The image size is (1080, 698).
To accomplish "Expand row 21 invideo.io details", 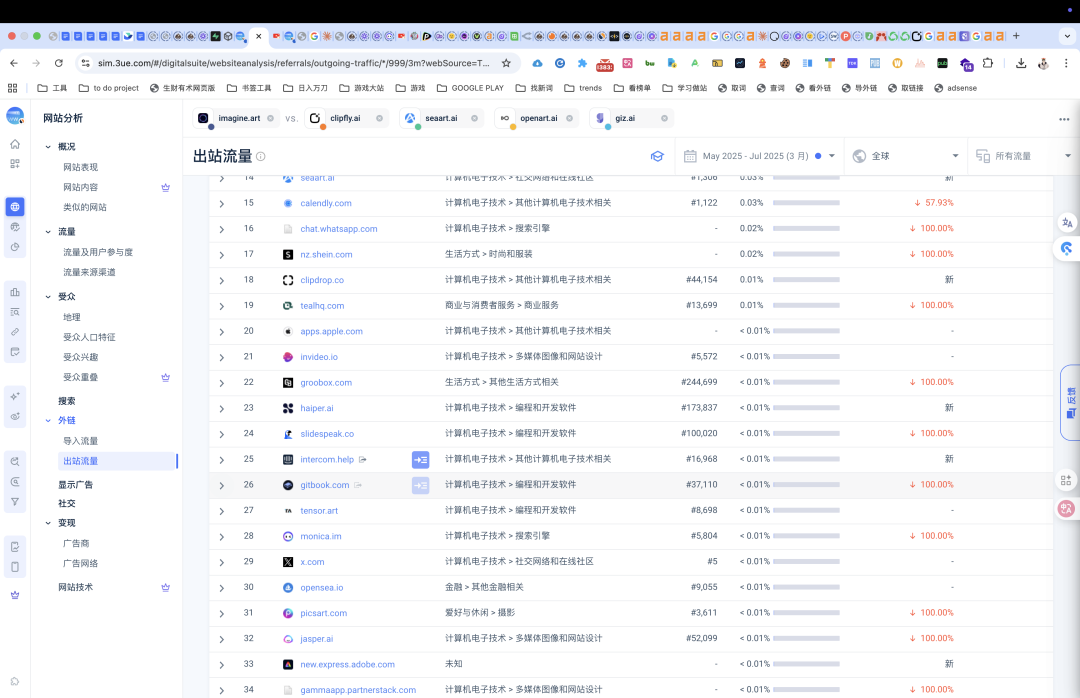I will point(221,358).
